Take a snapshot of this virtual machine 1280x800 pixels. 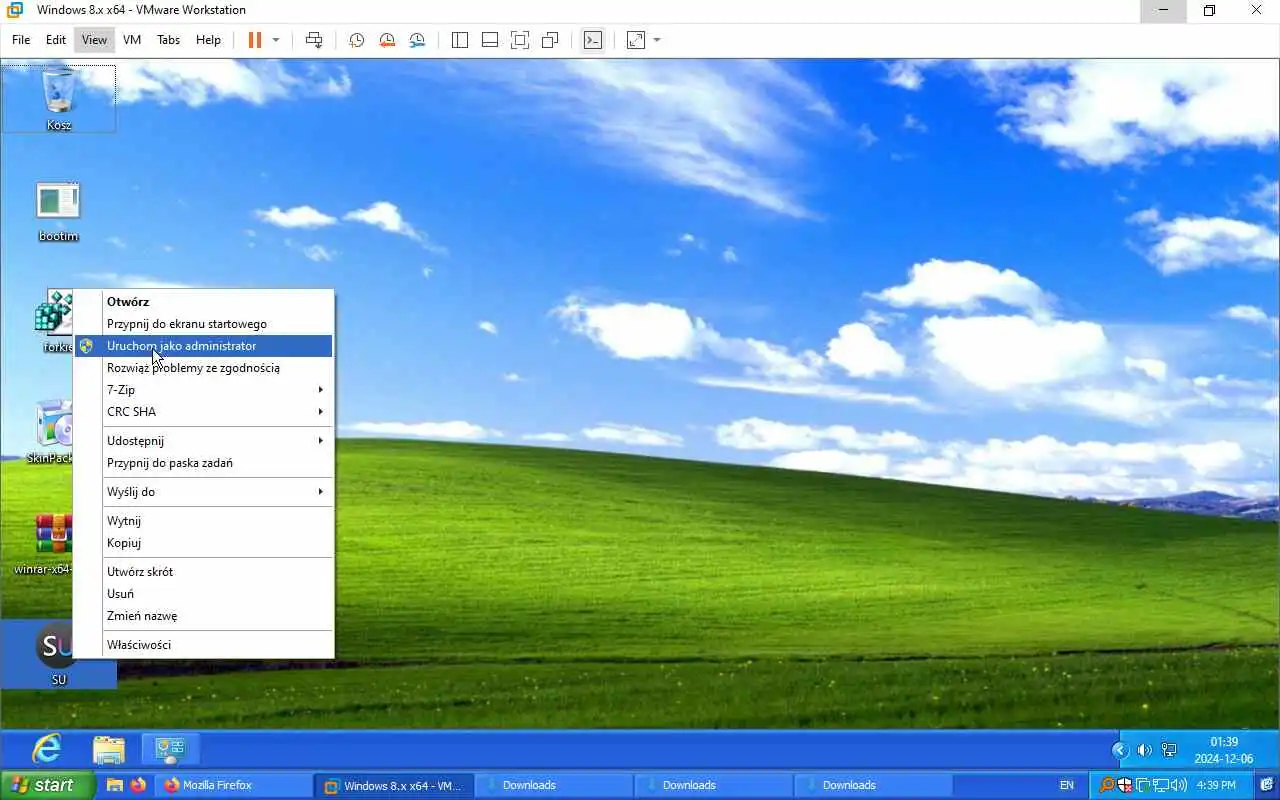coord(356,40)
